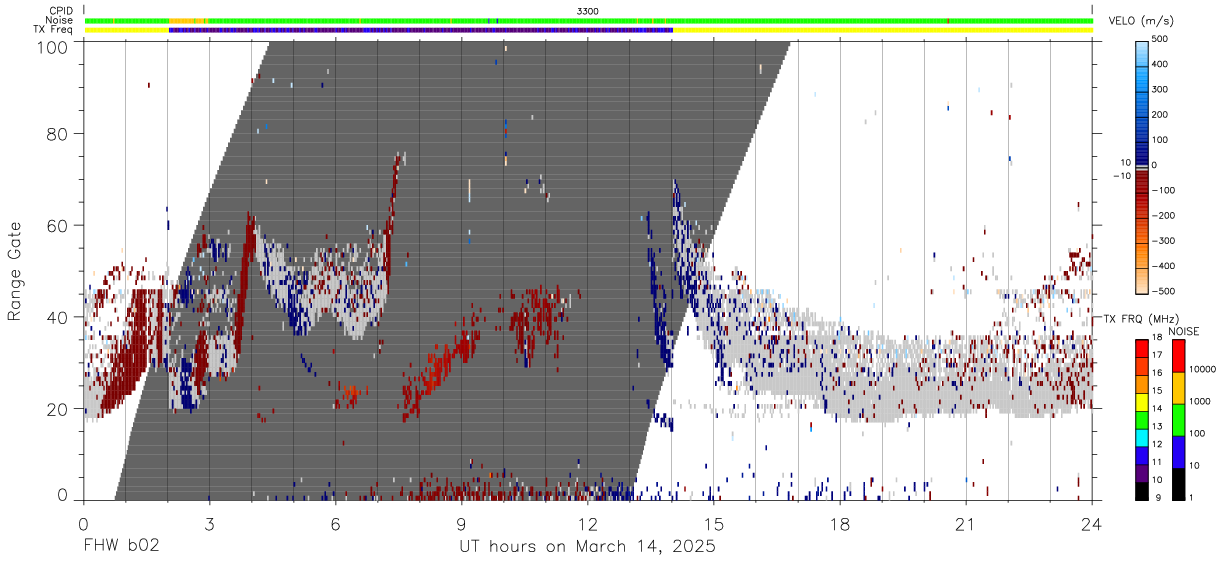
Task: Click the 40 tick on the Range Gate axis
Action: coord(57,317)
